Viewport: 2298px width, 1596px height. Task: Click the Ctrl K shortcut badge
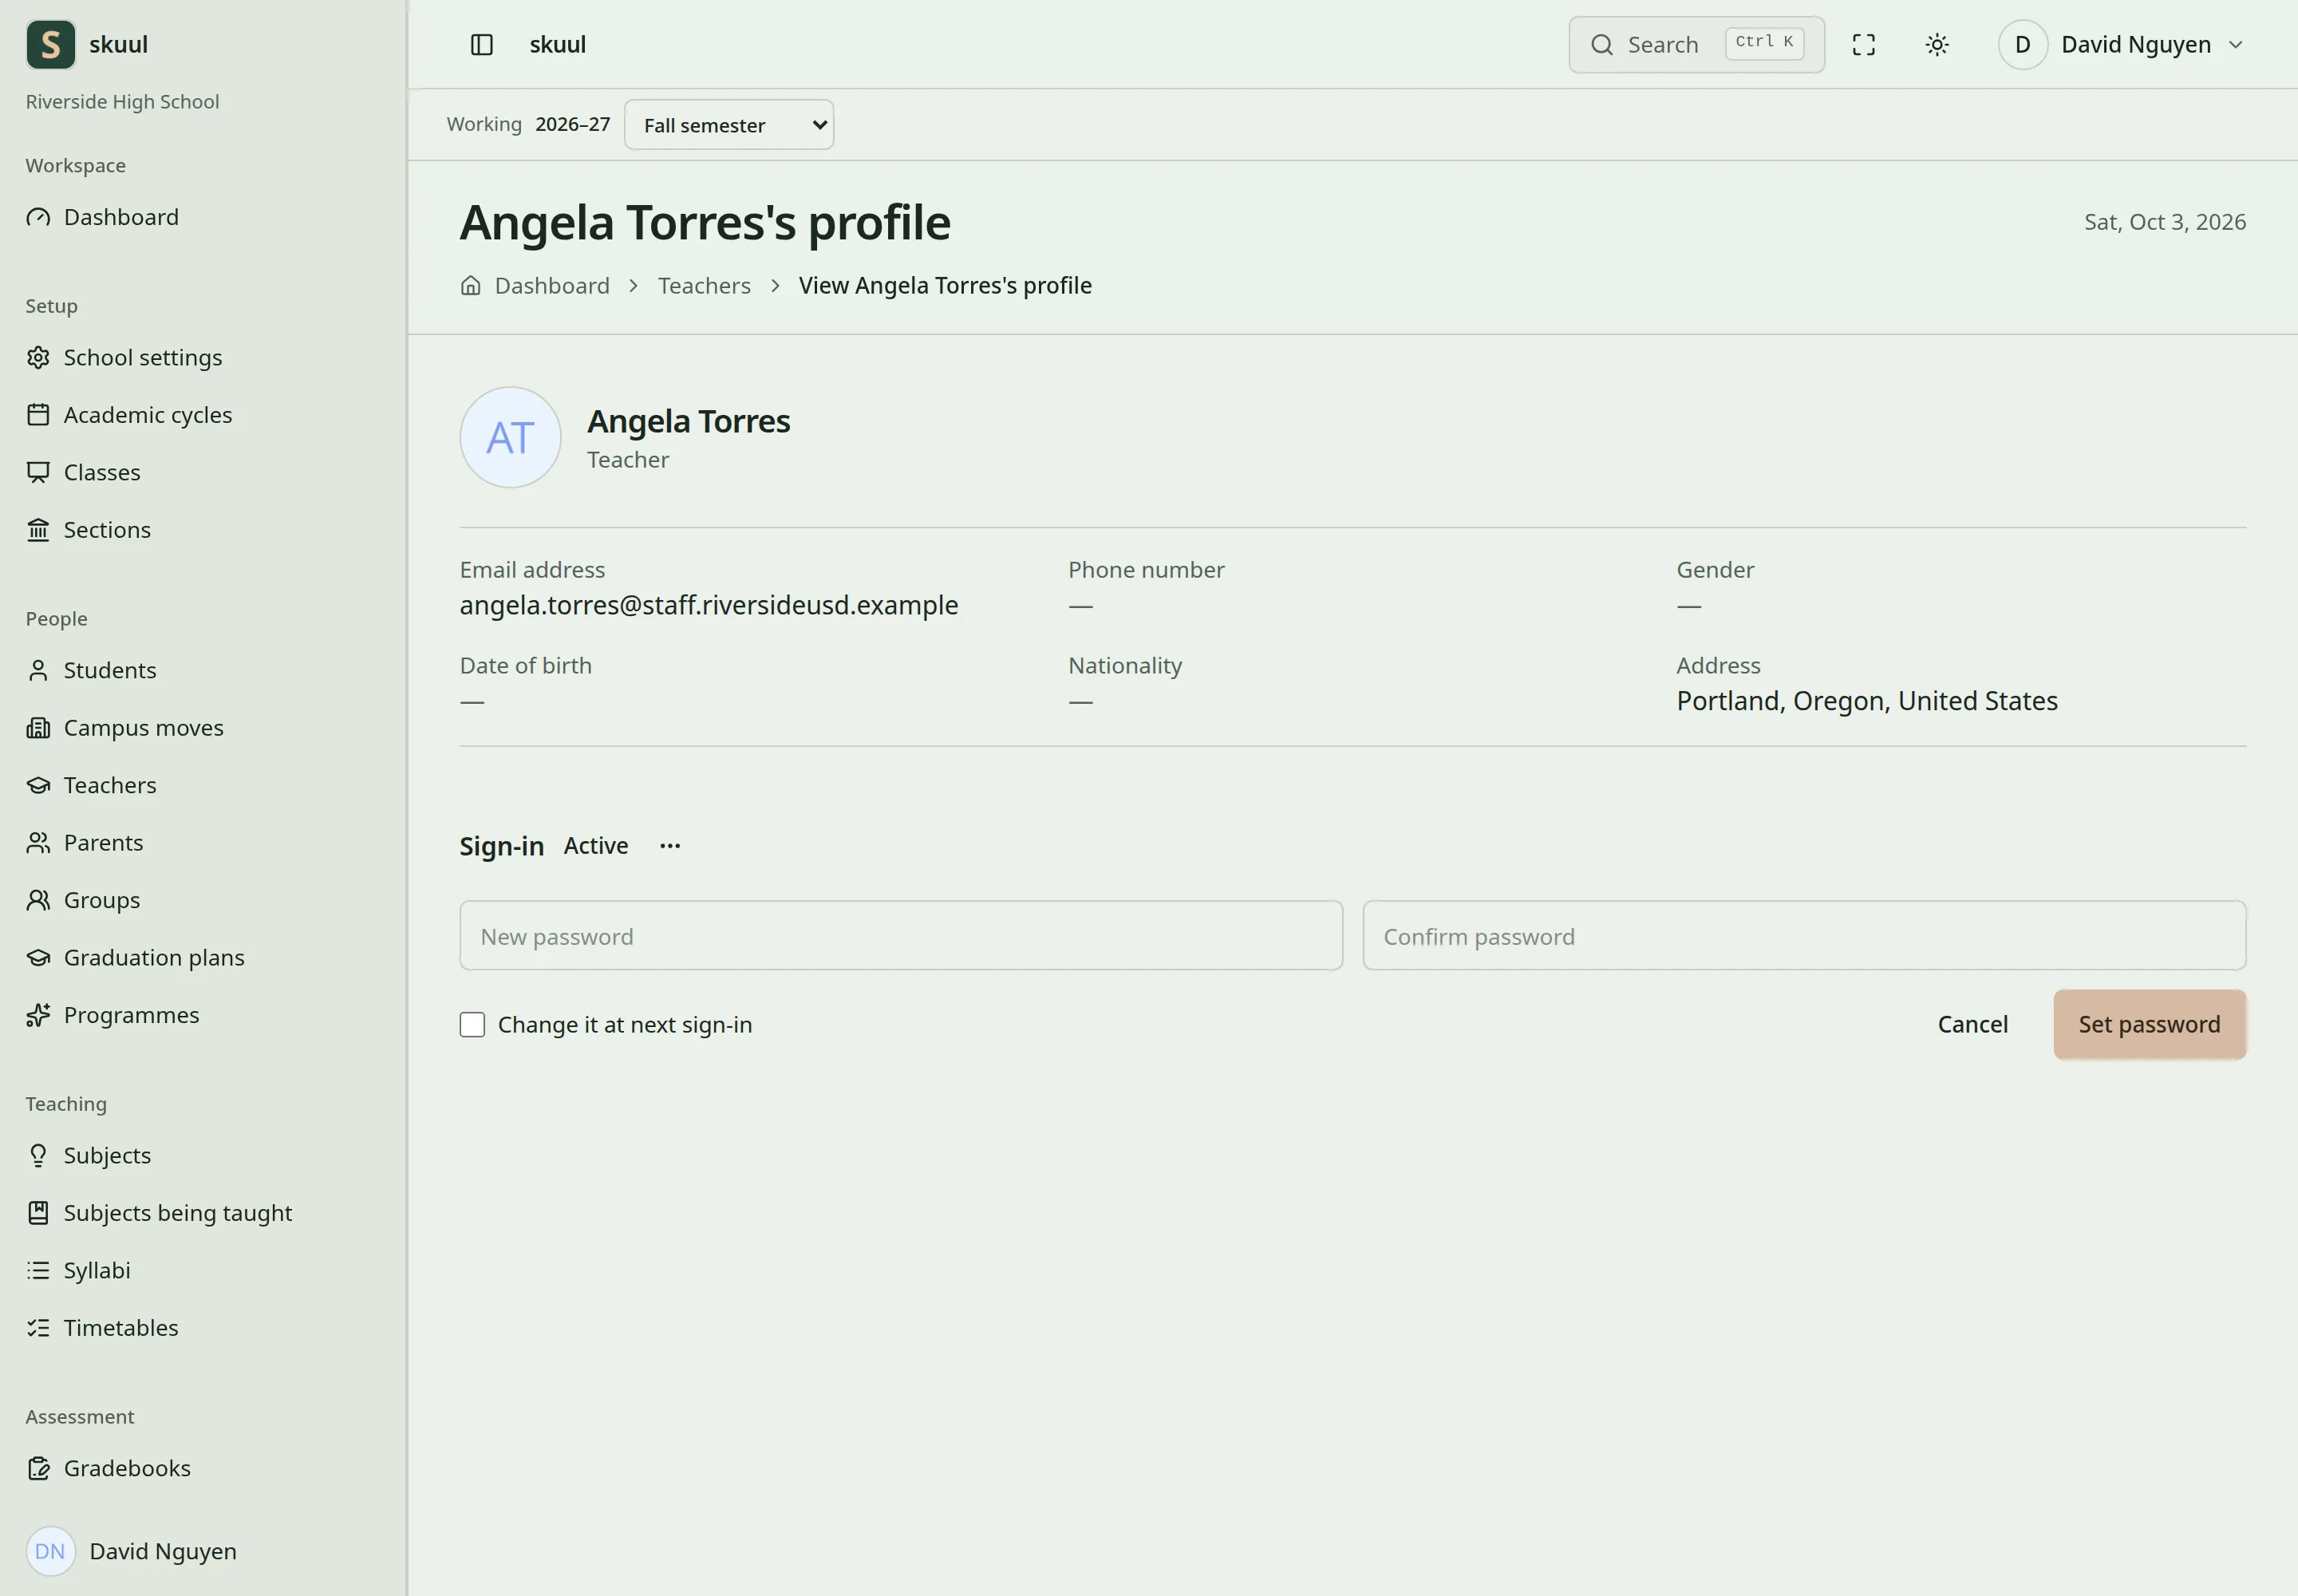point(1764,43)
